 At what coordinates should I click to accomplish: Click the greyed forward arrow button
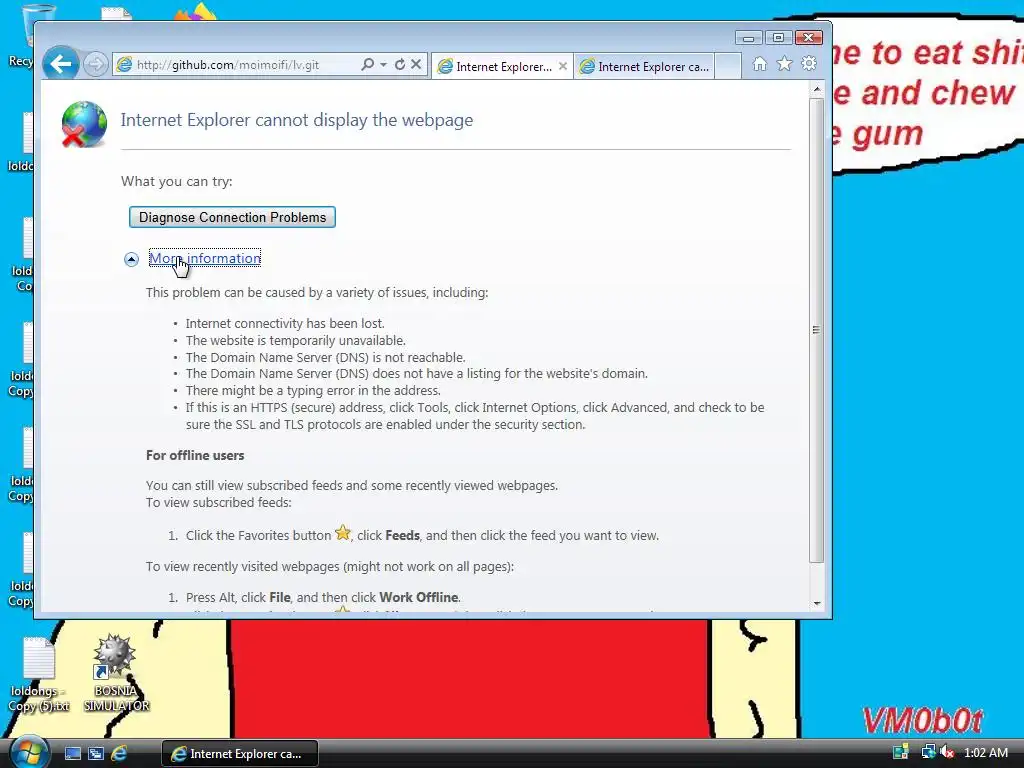pos(96,64)
